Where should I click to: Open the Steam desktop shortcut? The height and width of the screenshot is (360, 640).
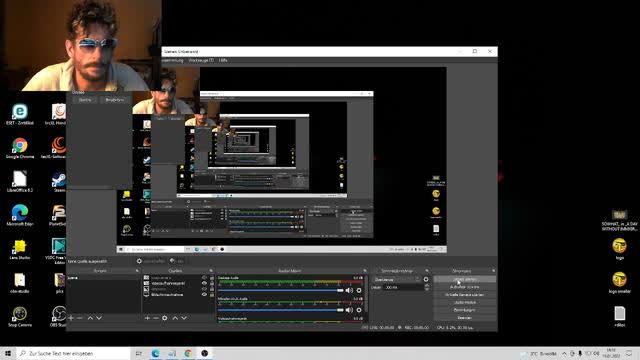59,182
